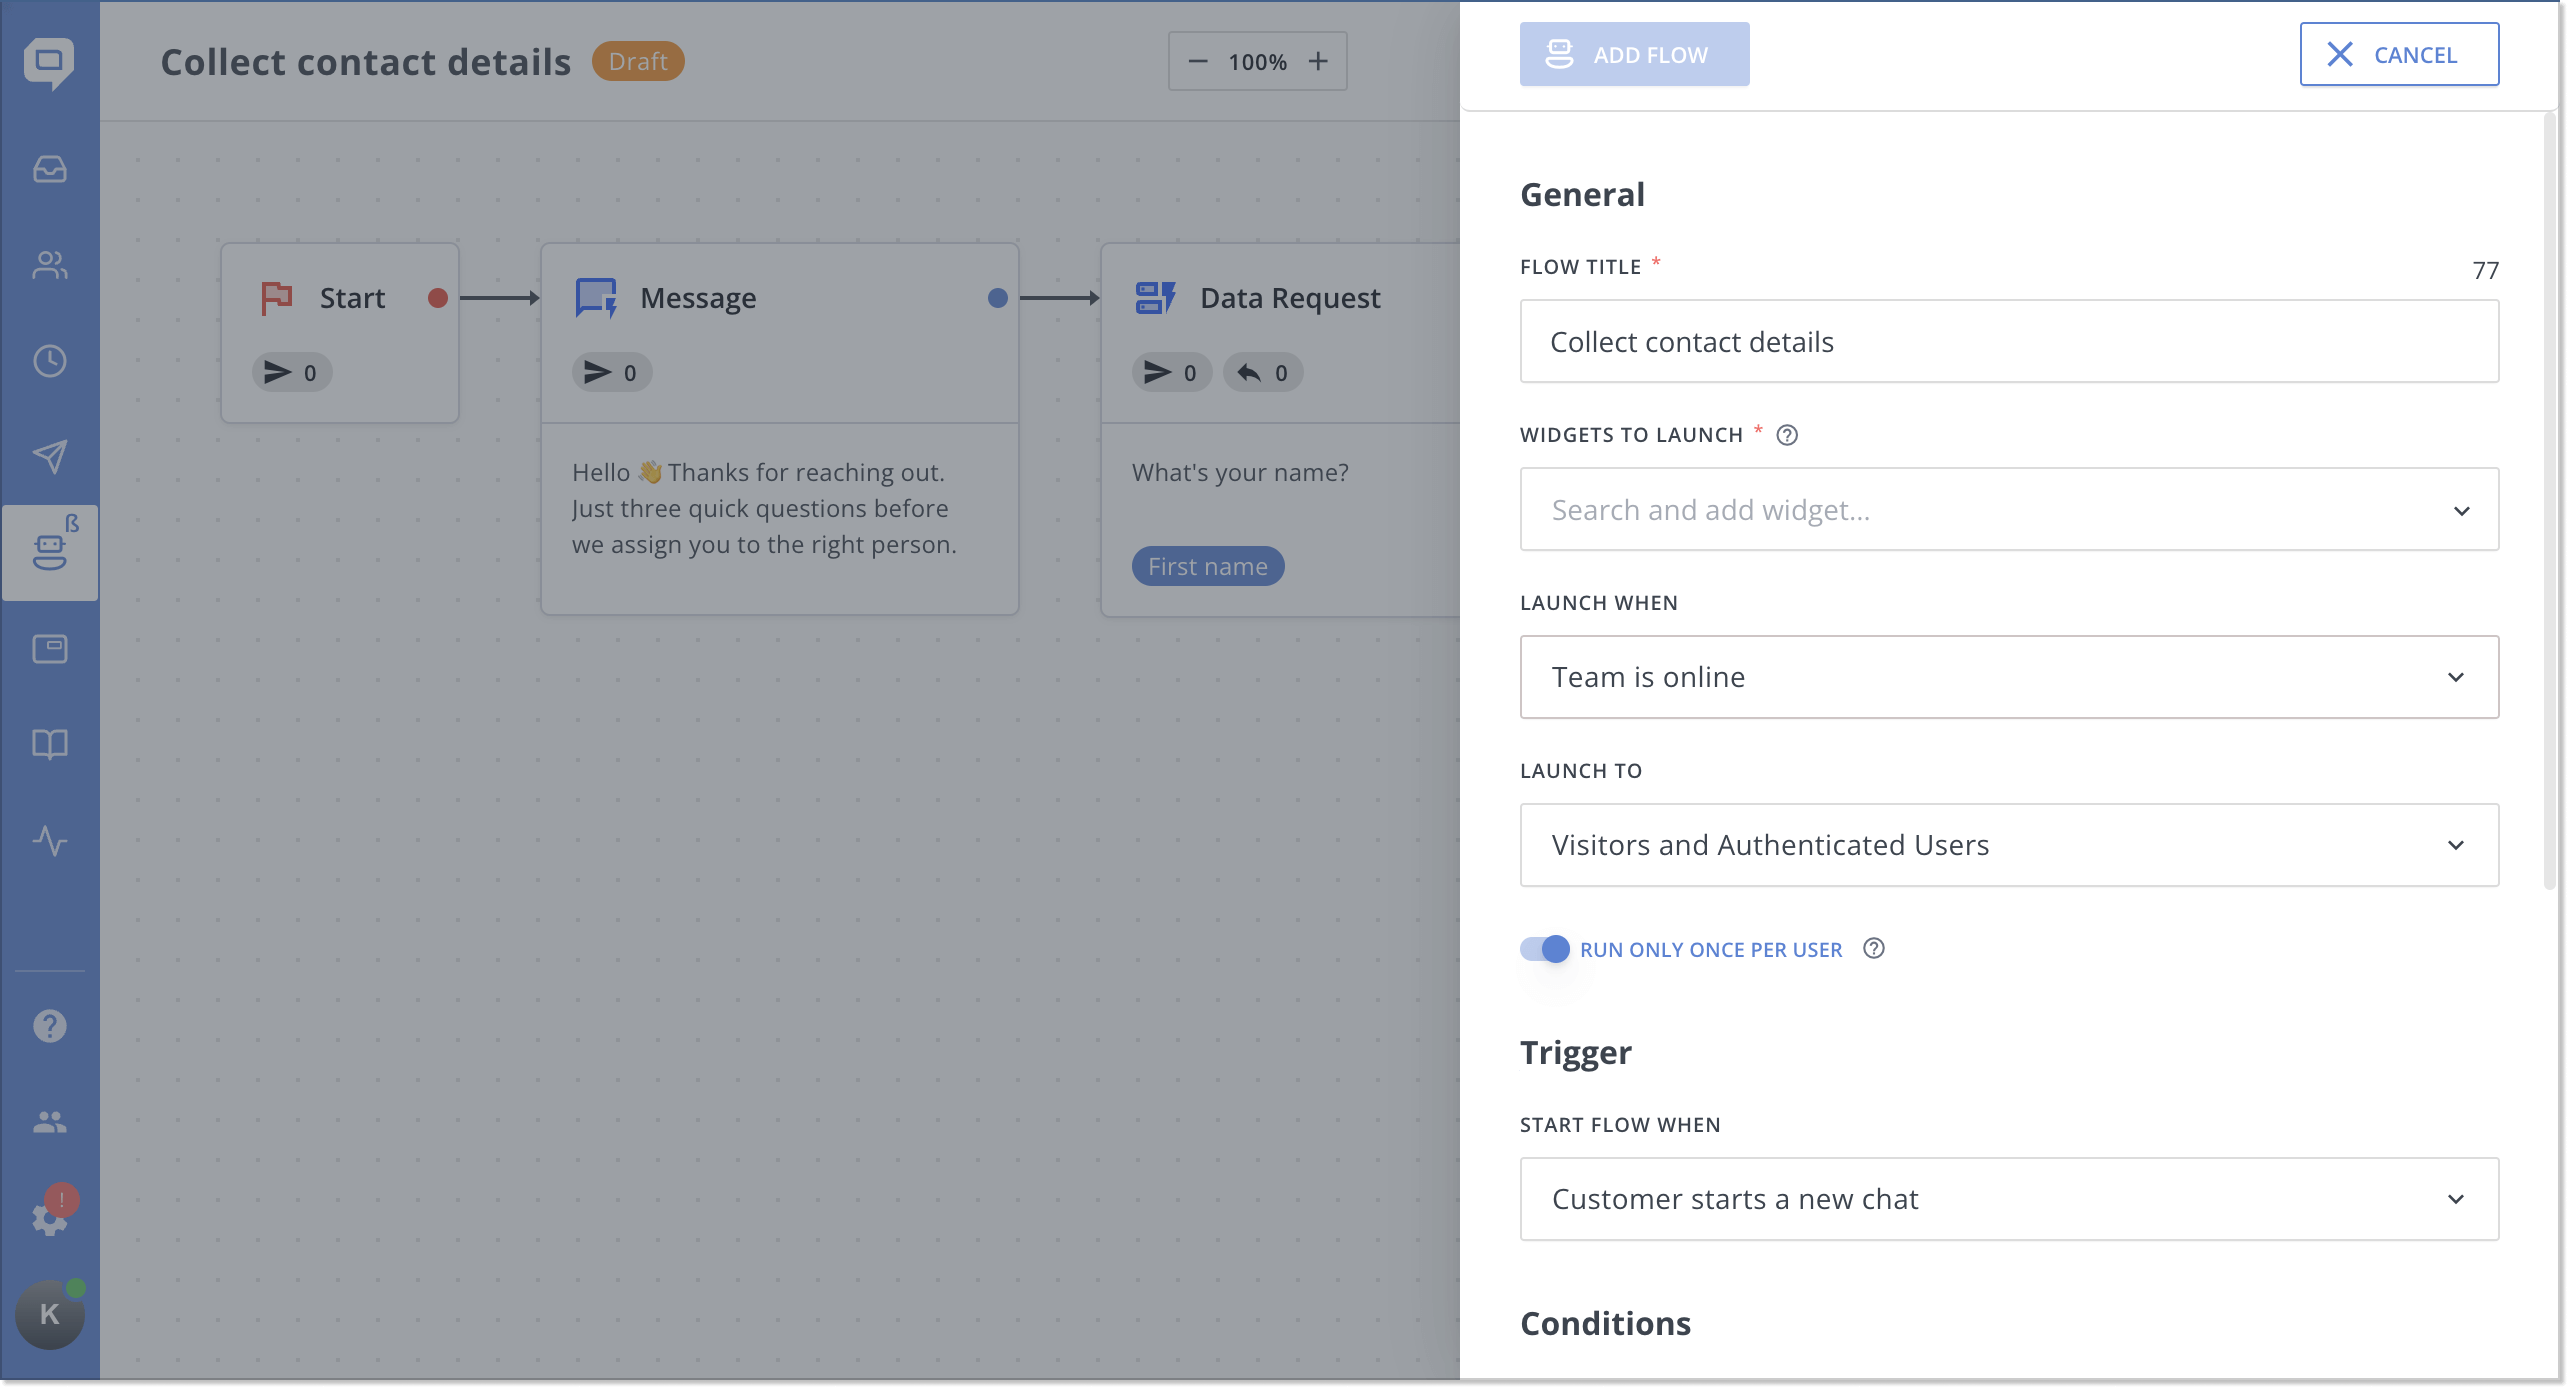Open the Widgets to Launch search field
Screen dimensions: 2568x1388
(x=2009, y=509)
